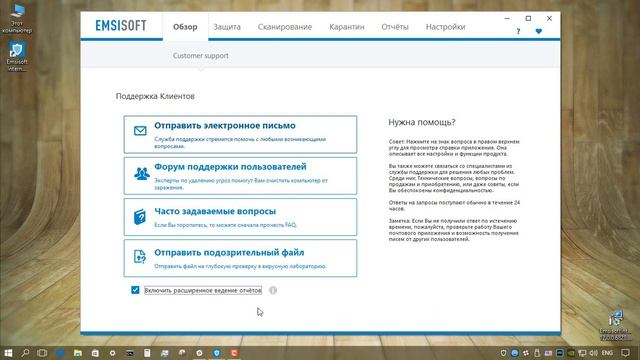640x360 pixels.
Task: Go to the Сканирование tab
Action: (285, 27)
